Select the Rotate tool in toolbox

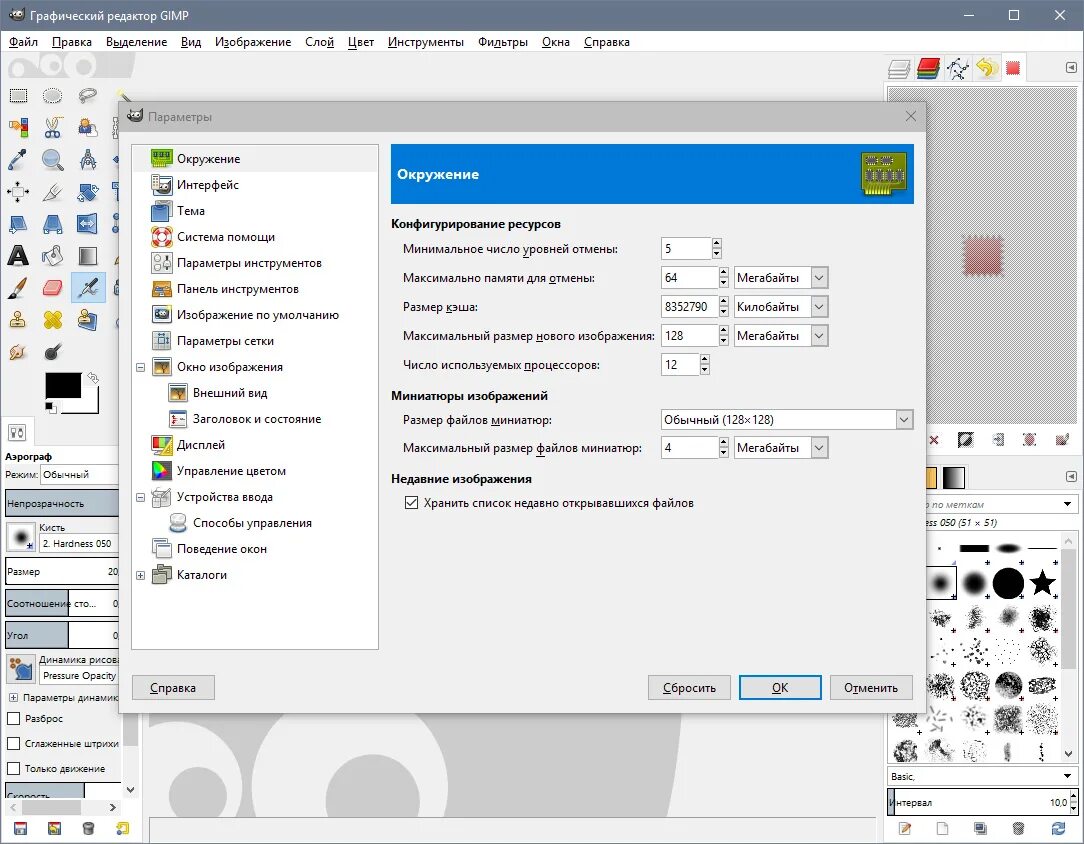(x=88, y=191)
